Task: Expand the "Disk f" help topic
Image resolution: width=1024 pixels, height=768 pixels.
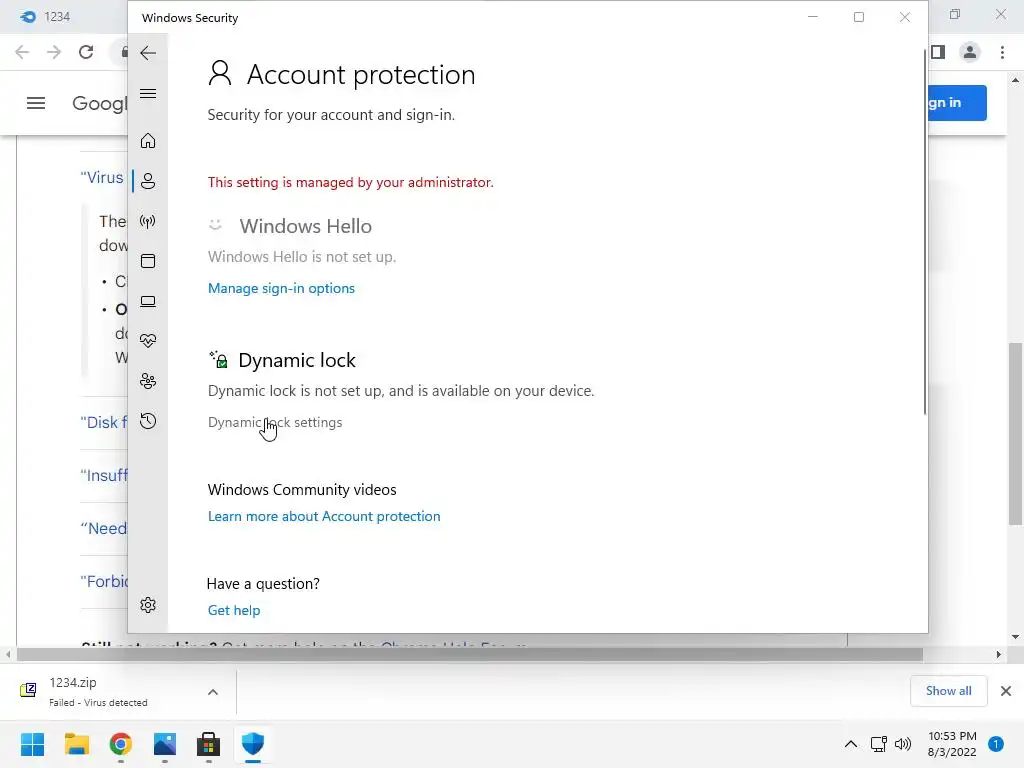Action: tap(104, 423)
